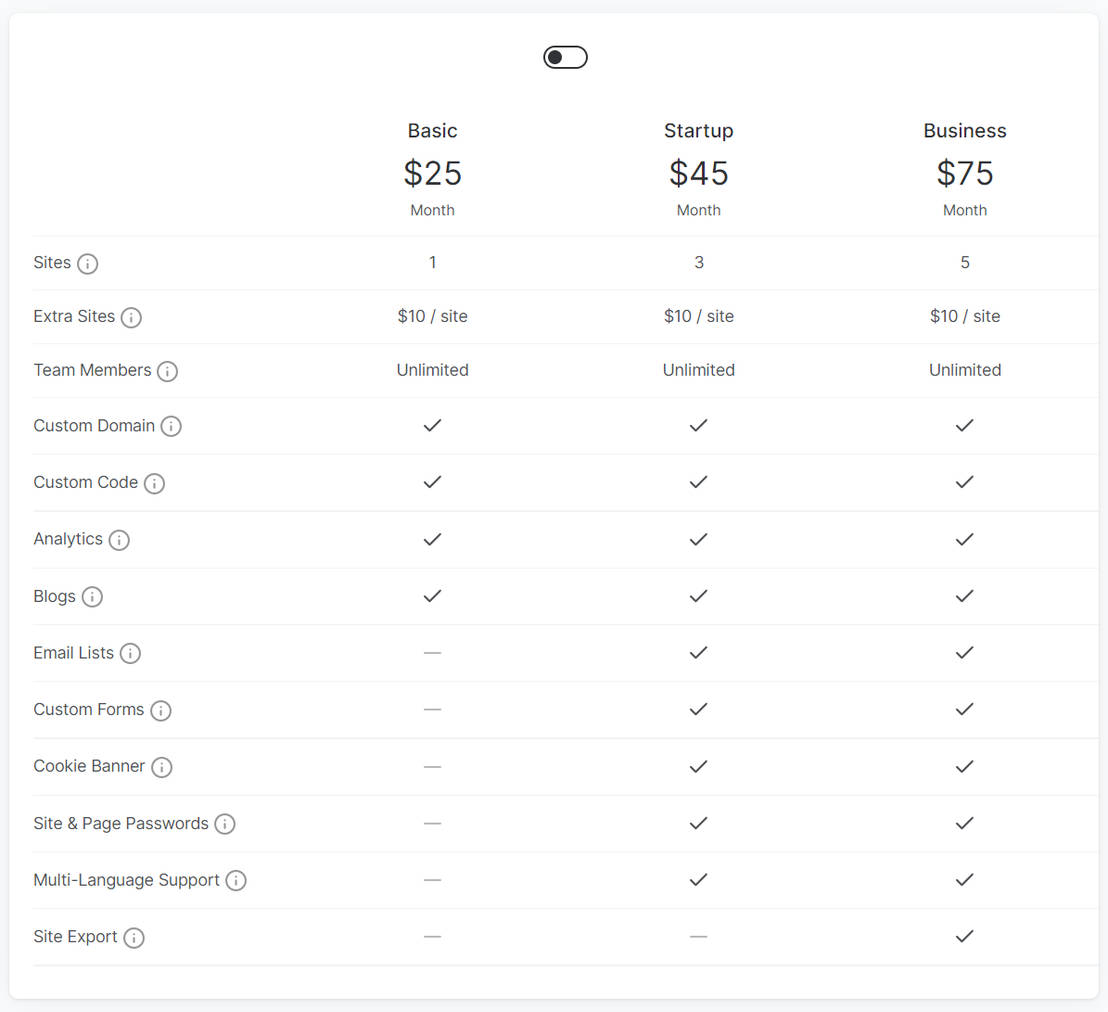
Task: Open the Team Members info icon
Action: tap(167, 371)
